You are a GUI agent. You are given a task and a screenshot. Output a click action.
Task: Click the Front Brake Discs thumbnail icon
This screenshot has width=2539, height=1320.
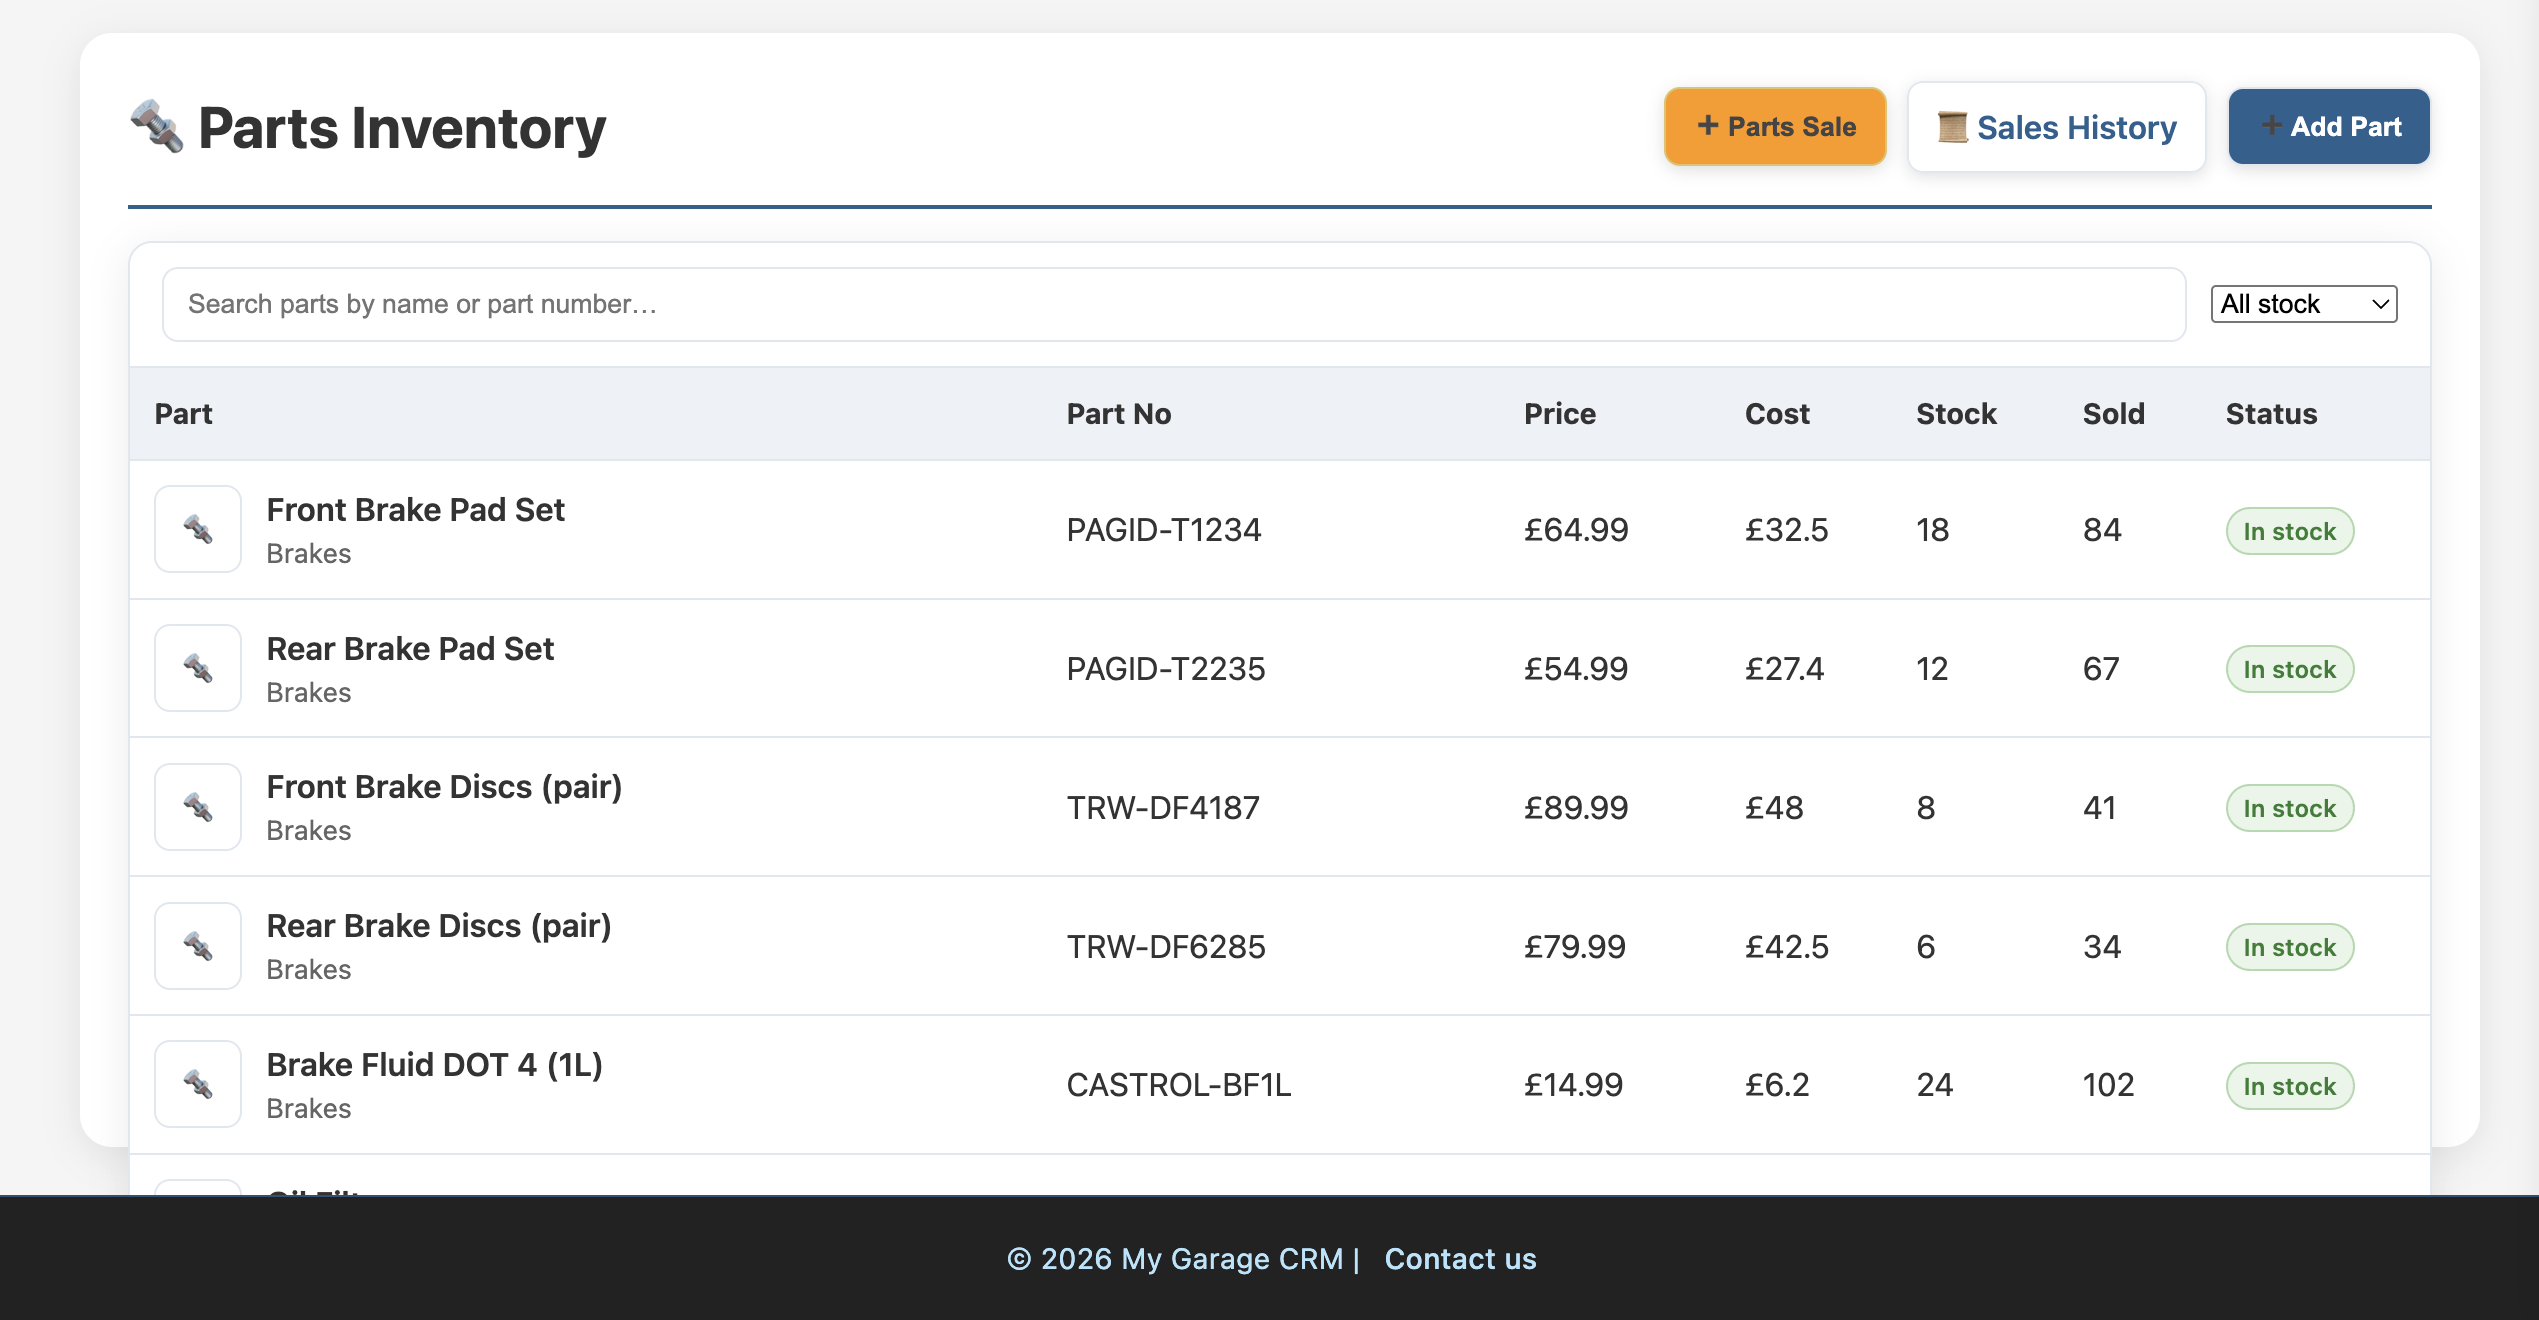(198, 807)
